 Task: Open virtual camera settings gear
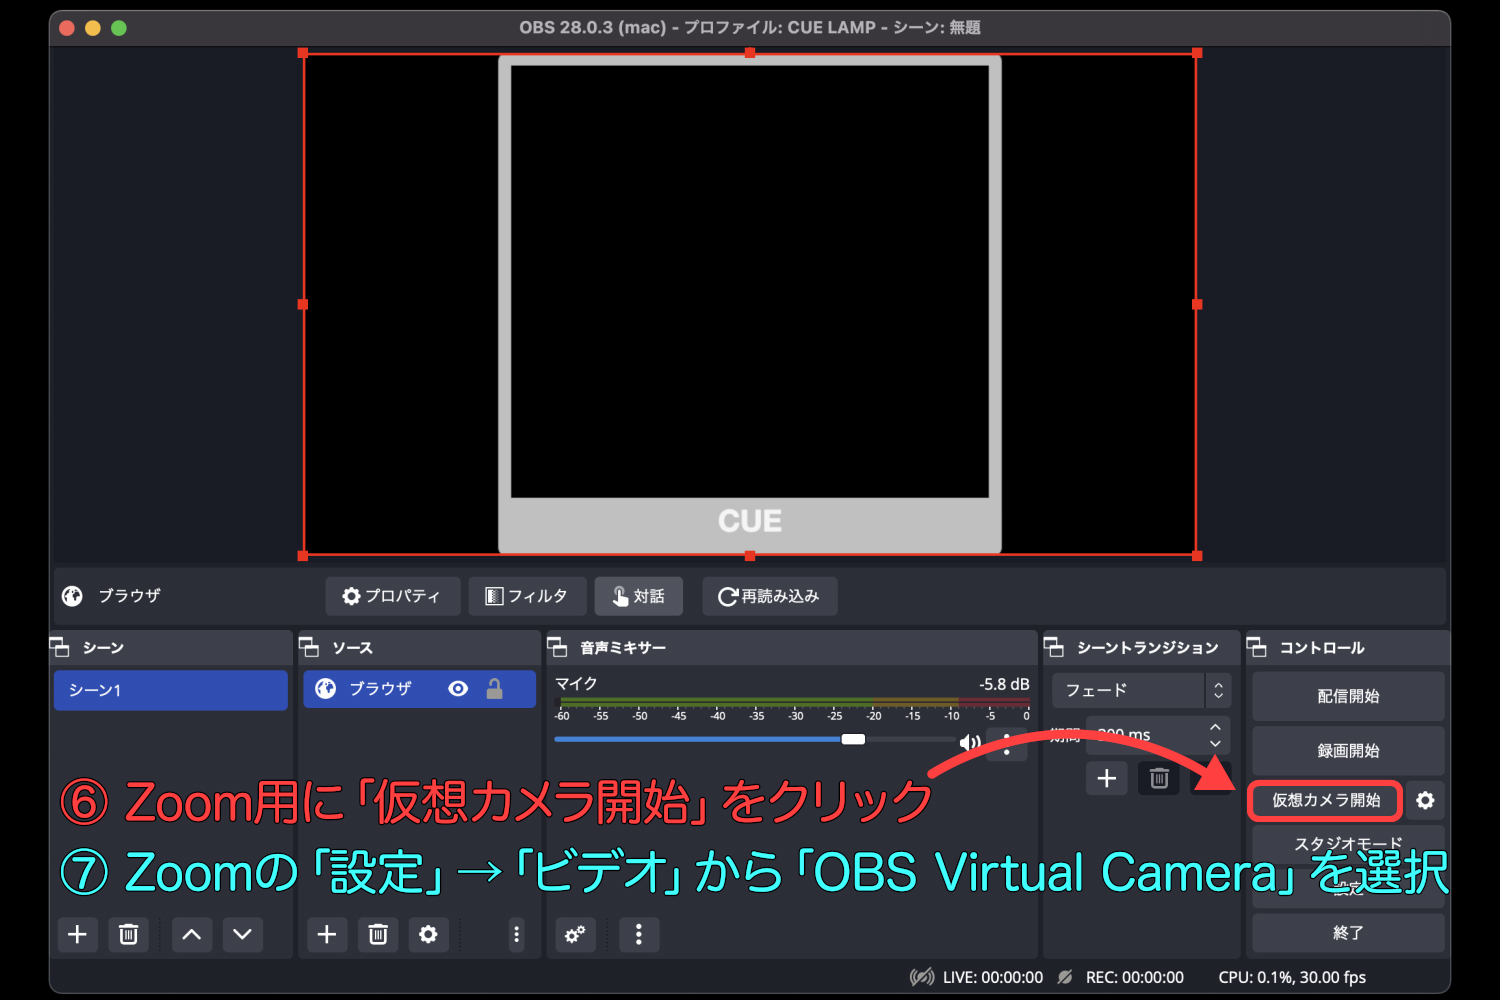click(1425, 800)
